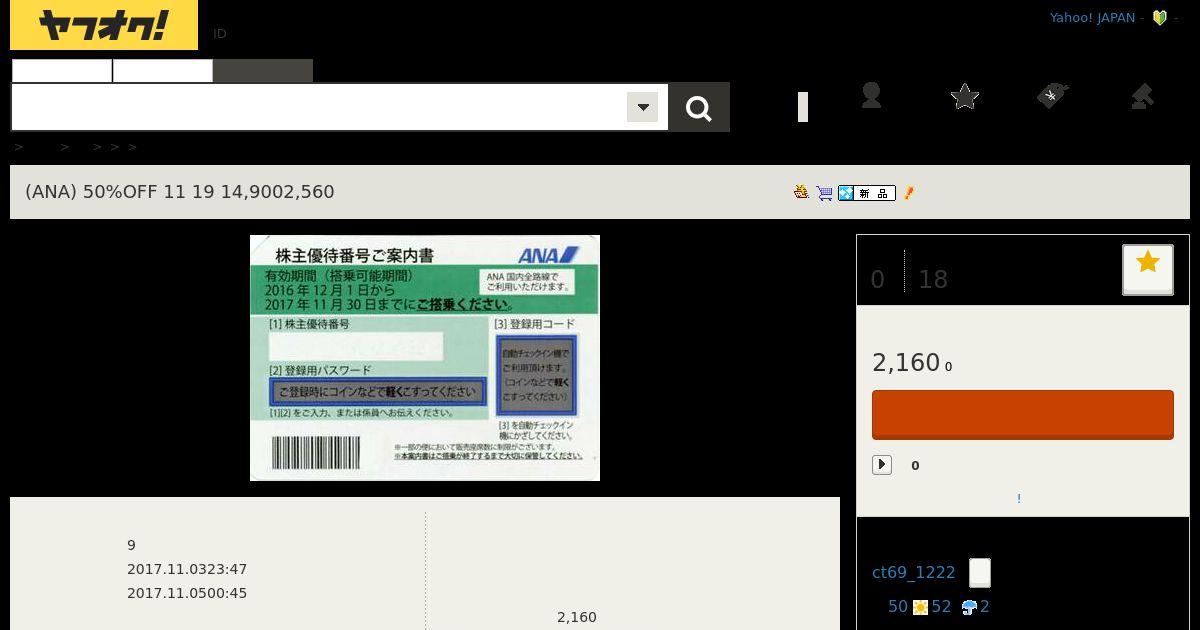Open the auction gavel icon
This screenshot has height=630, width=1200.
[x=1142, y=96]
